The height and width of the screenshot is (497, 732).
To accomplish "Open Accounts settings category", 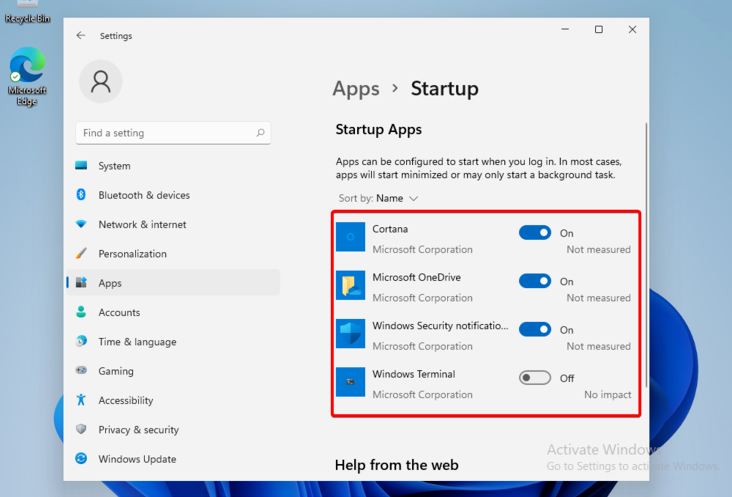I will [174, 312].
